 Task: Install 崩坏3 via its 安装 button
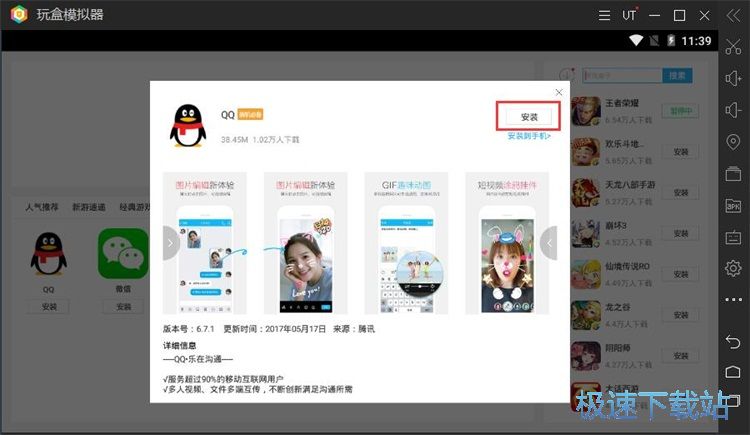pyautogui.click(x=681, y=234)
